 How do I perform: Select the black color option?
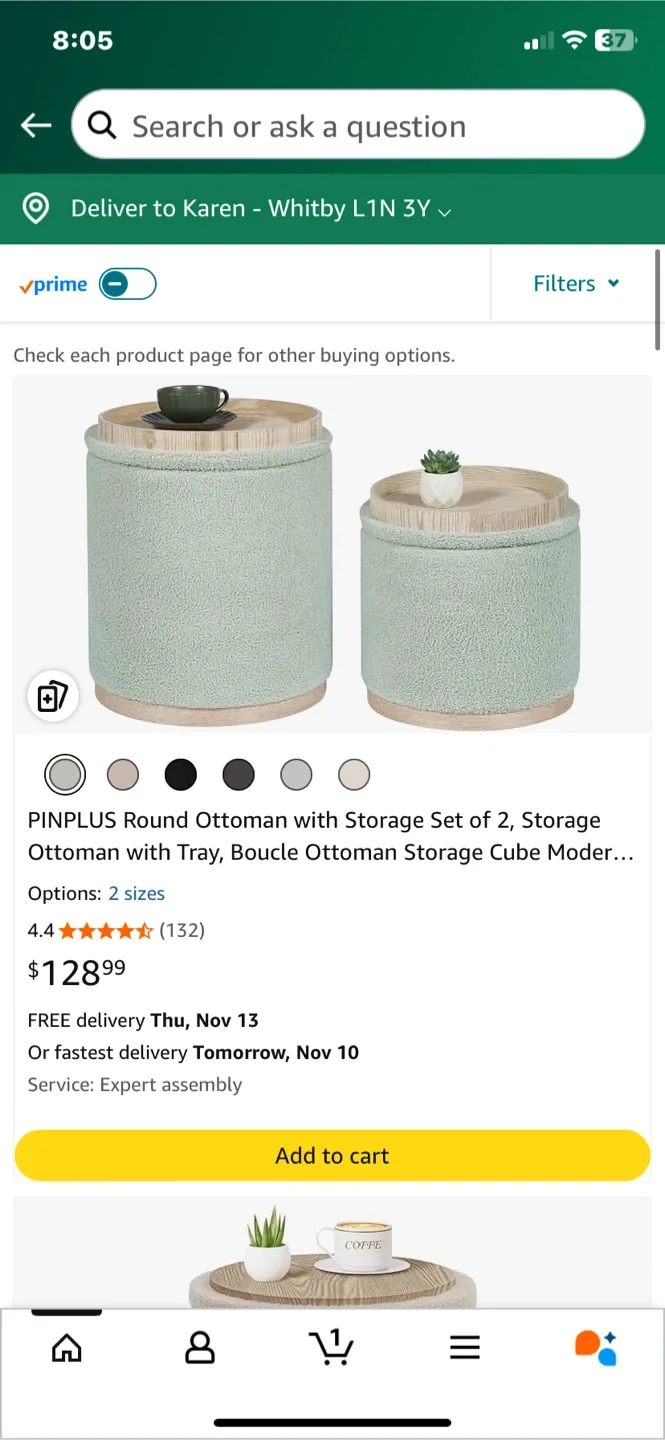pos(181,773)
